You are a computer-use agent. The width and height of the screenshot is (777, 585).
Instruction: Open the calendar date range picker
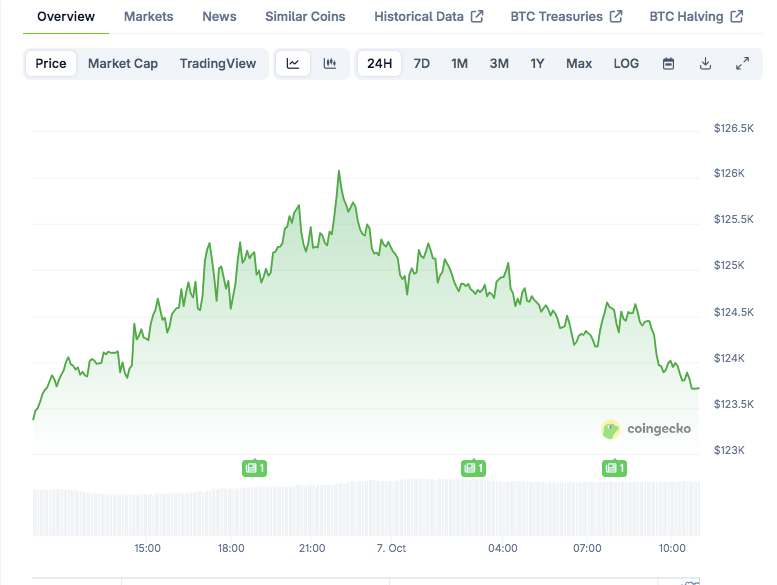point(669,64)
